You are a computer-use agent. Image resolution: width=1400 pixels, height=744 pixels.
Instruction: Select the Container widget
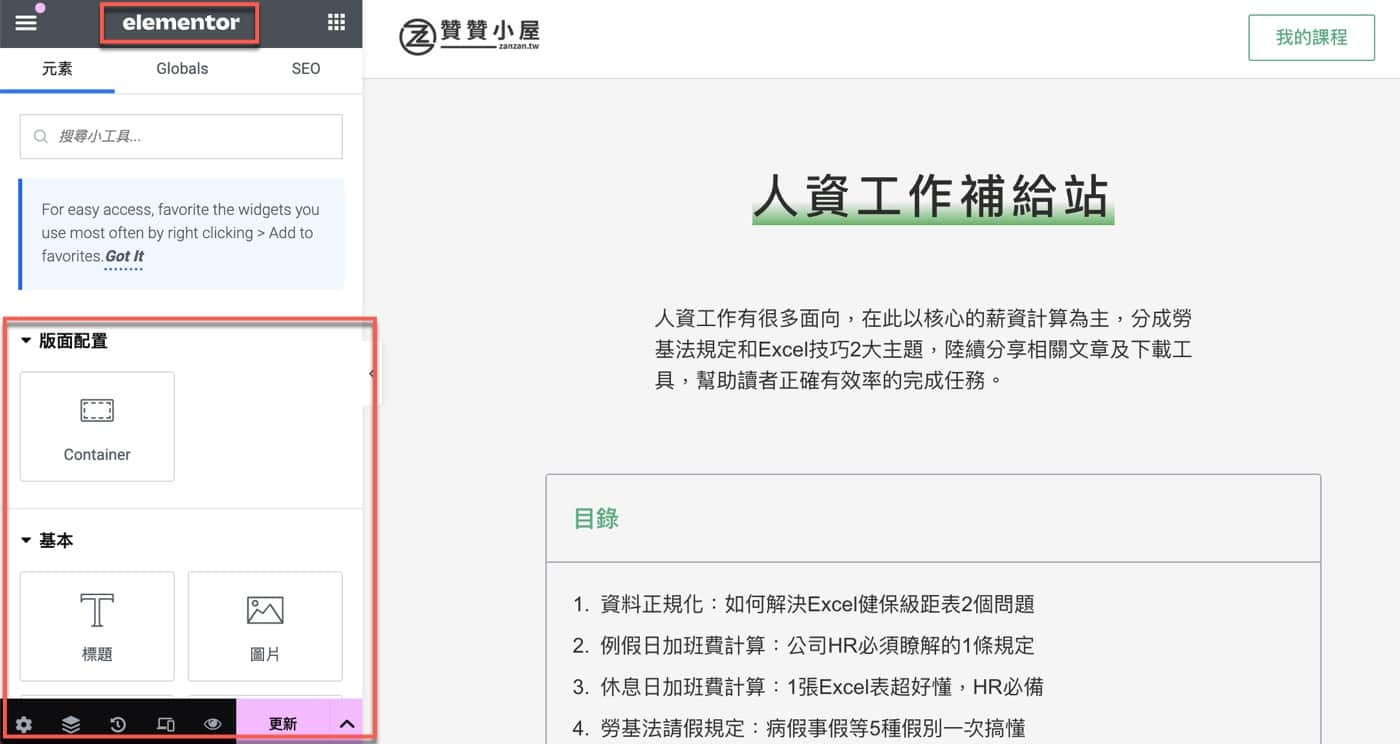[97, 427]
